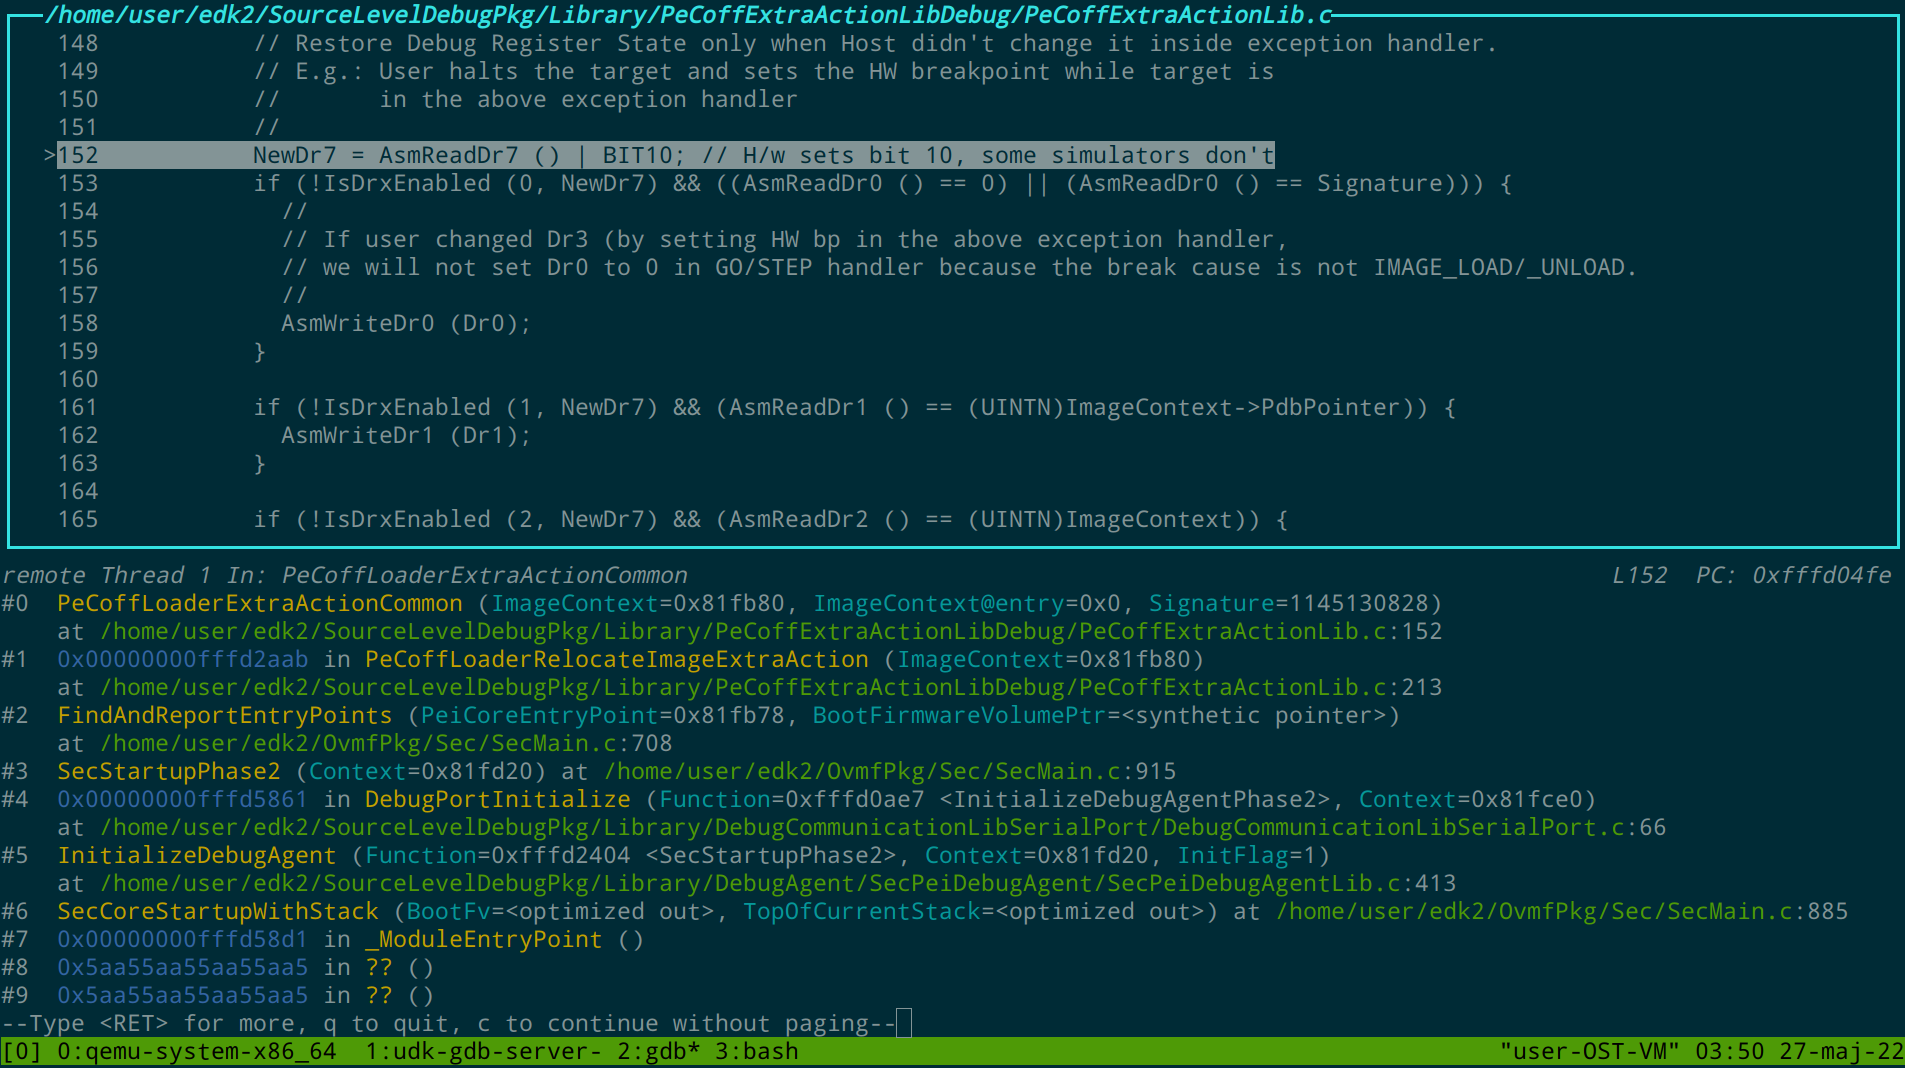The width and height of the screenshot is (1905, 1068).
Task: Click InitializeDebugAgent in frame #5
Action: pyautogui.click(x=196, y=856)
